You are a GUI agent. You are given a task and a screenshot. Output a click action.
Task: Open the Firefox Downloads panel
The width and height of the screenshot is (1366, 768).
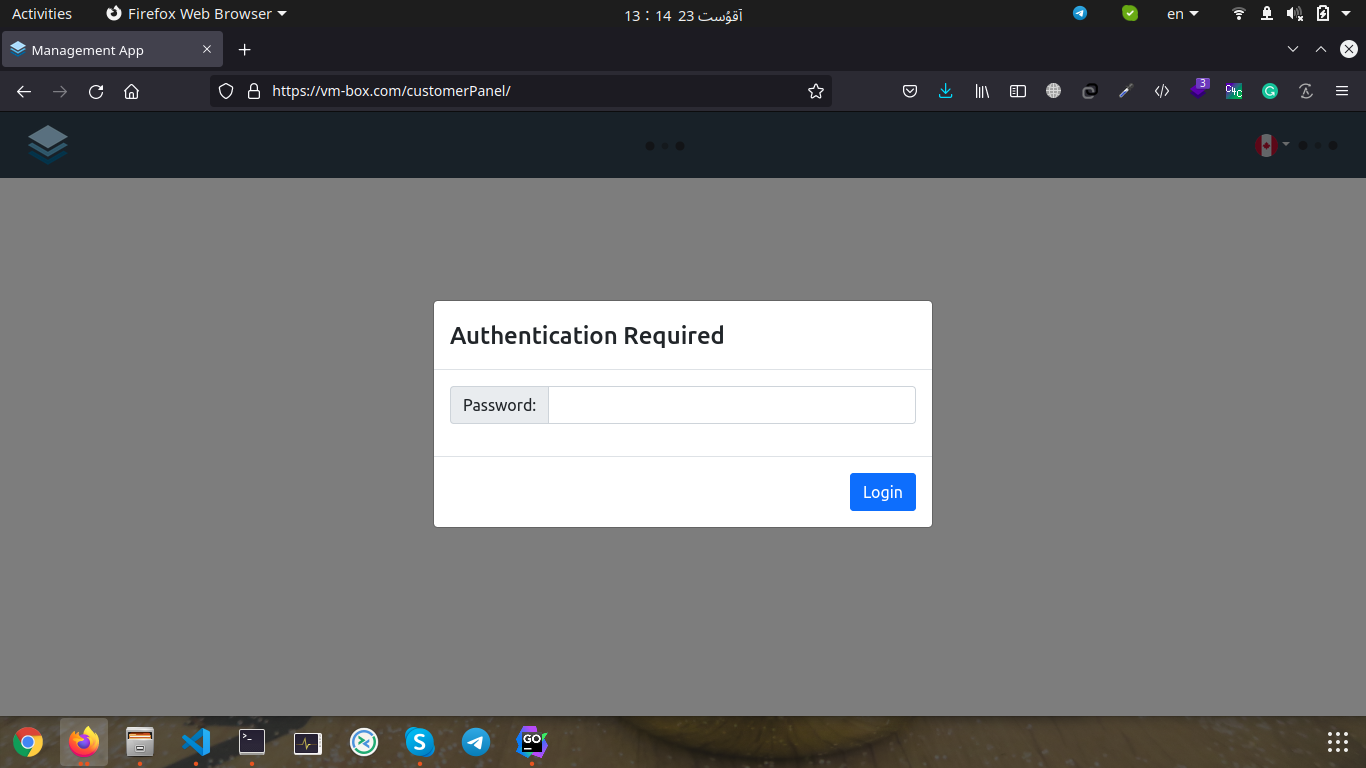coord(946,91)
